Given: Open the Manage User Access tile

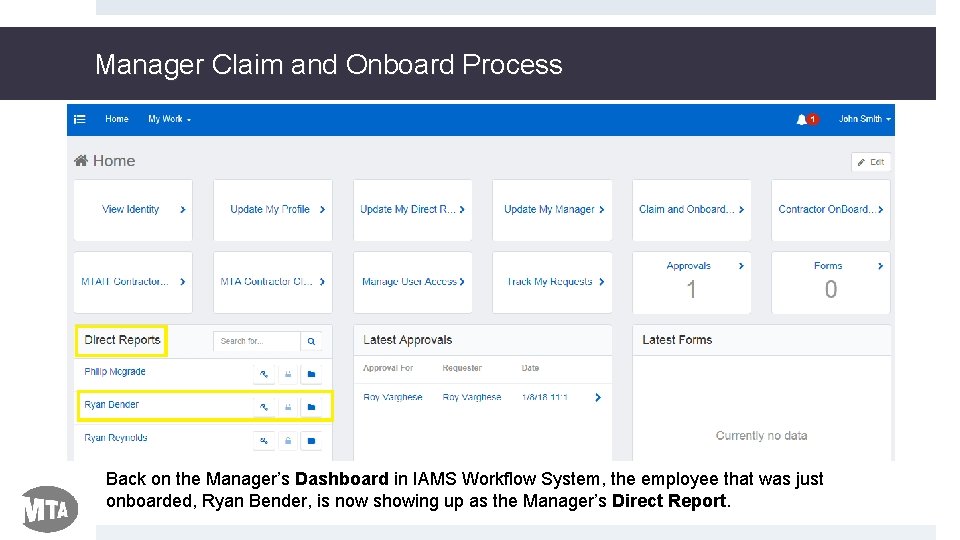Looking at the screenshot, I should (412, 282).
